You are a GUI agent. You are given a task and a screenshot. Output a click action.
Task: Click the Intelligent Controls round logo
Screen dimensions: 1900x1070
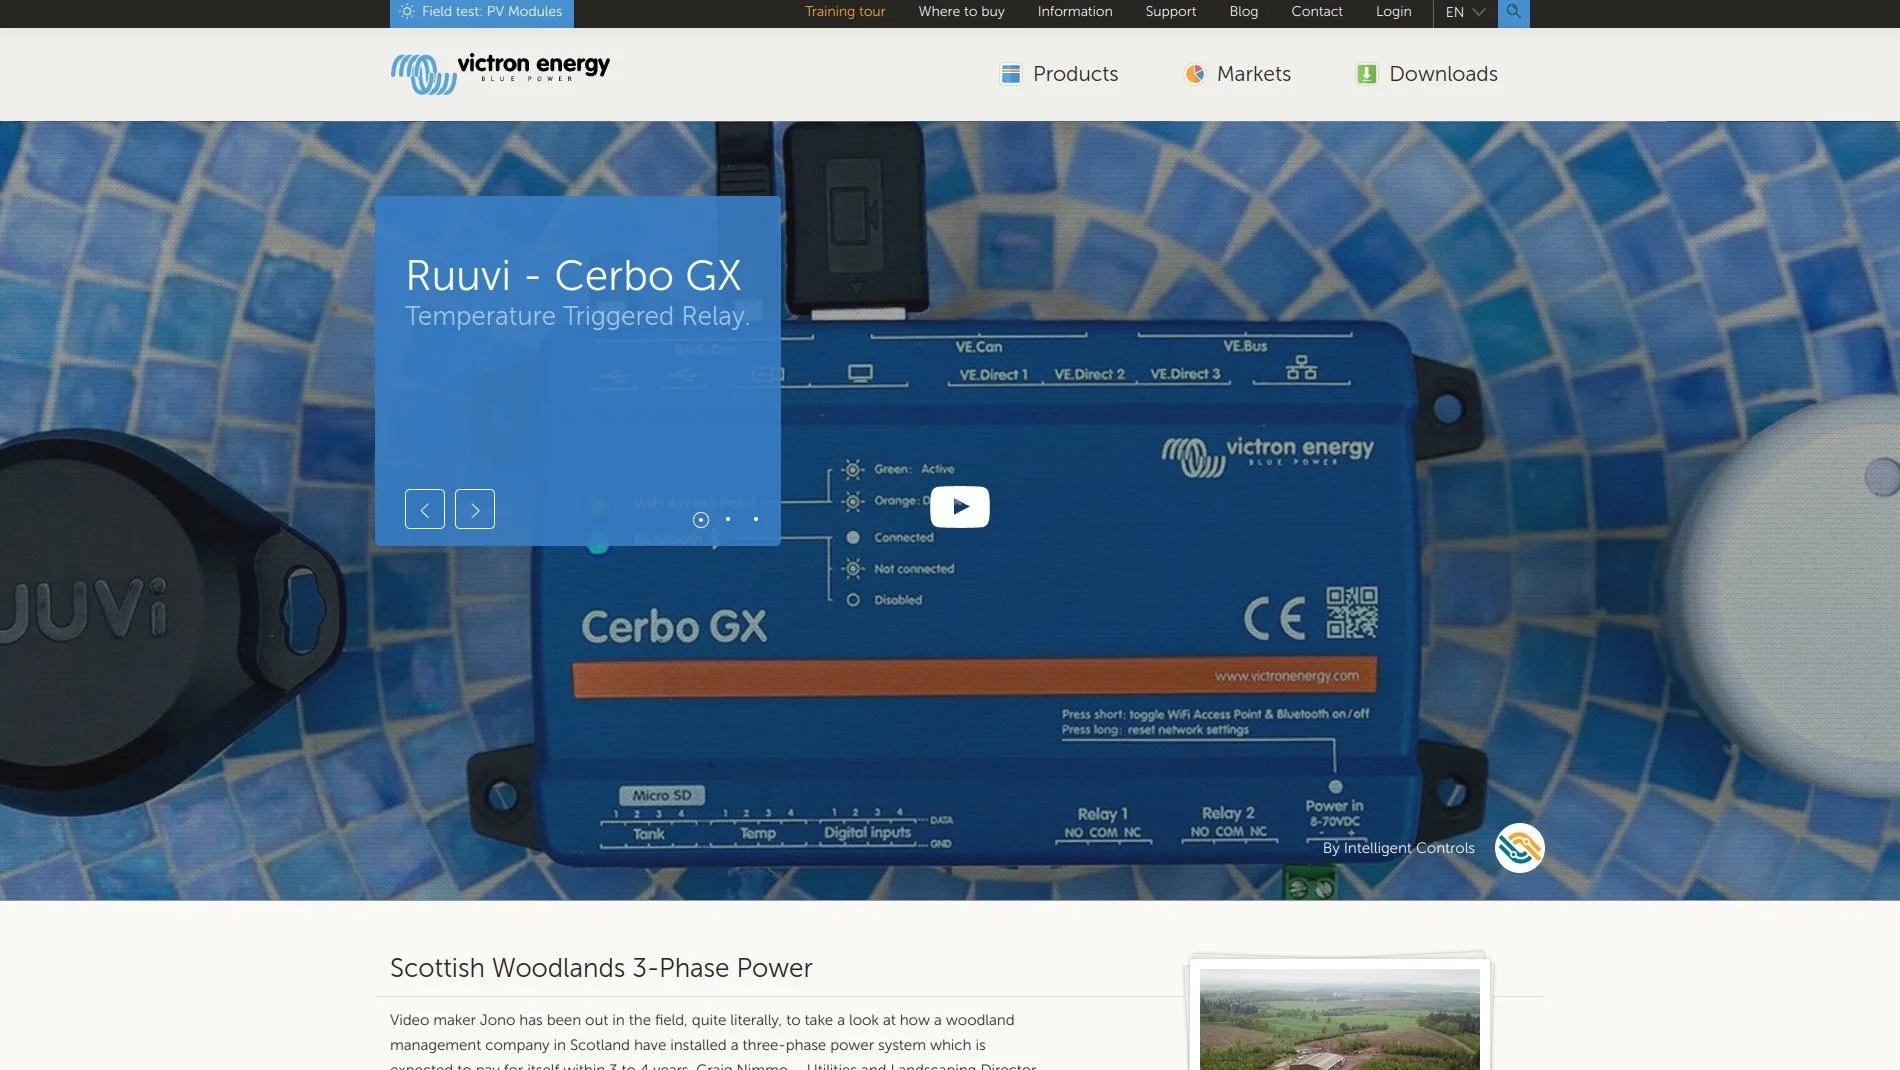(1519, 848)
